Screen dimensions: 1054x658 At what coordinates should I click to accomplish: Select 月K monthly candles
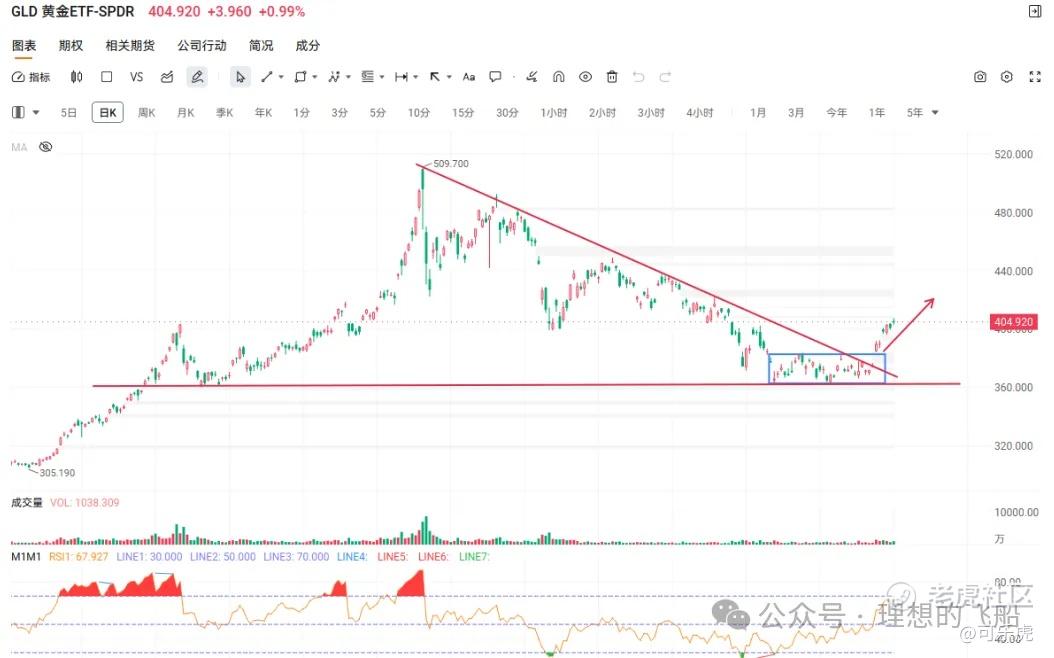coord(186,113)
